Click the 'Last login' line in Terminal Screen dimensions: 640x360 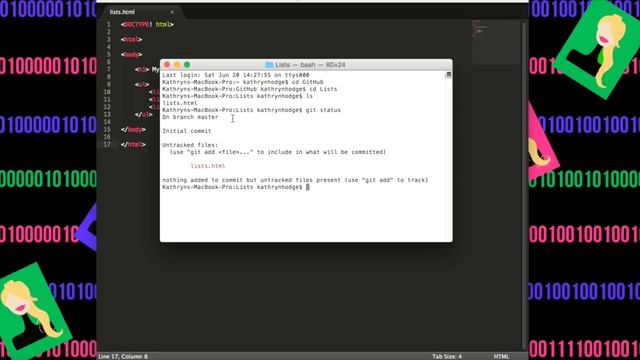click(236, 75)
